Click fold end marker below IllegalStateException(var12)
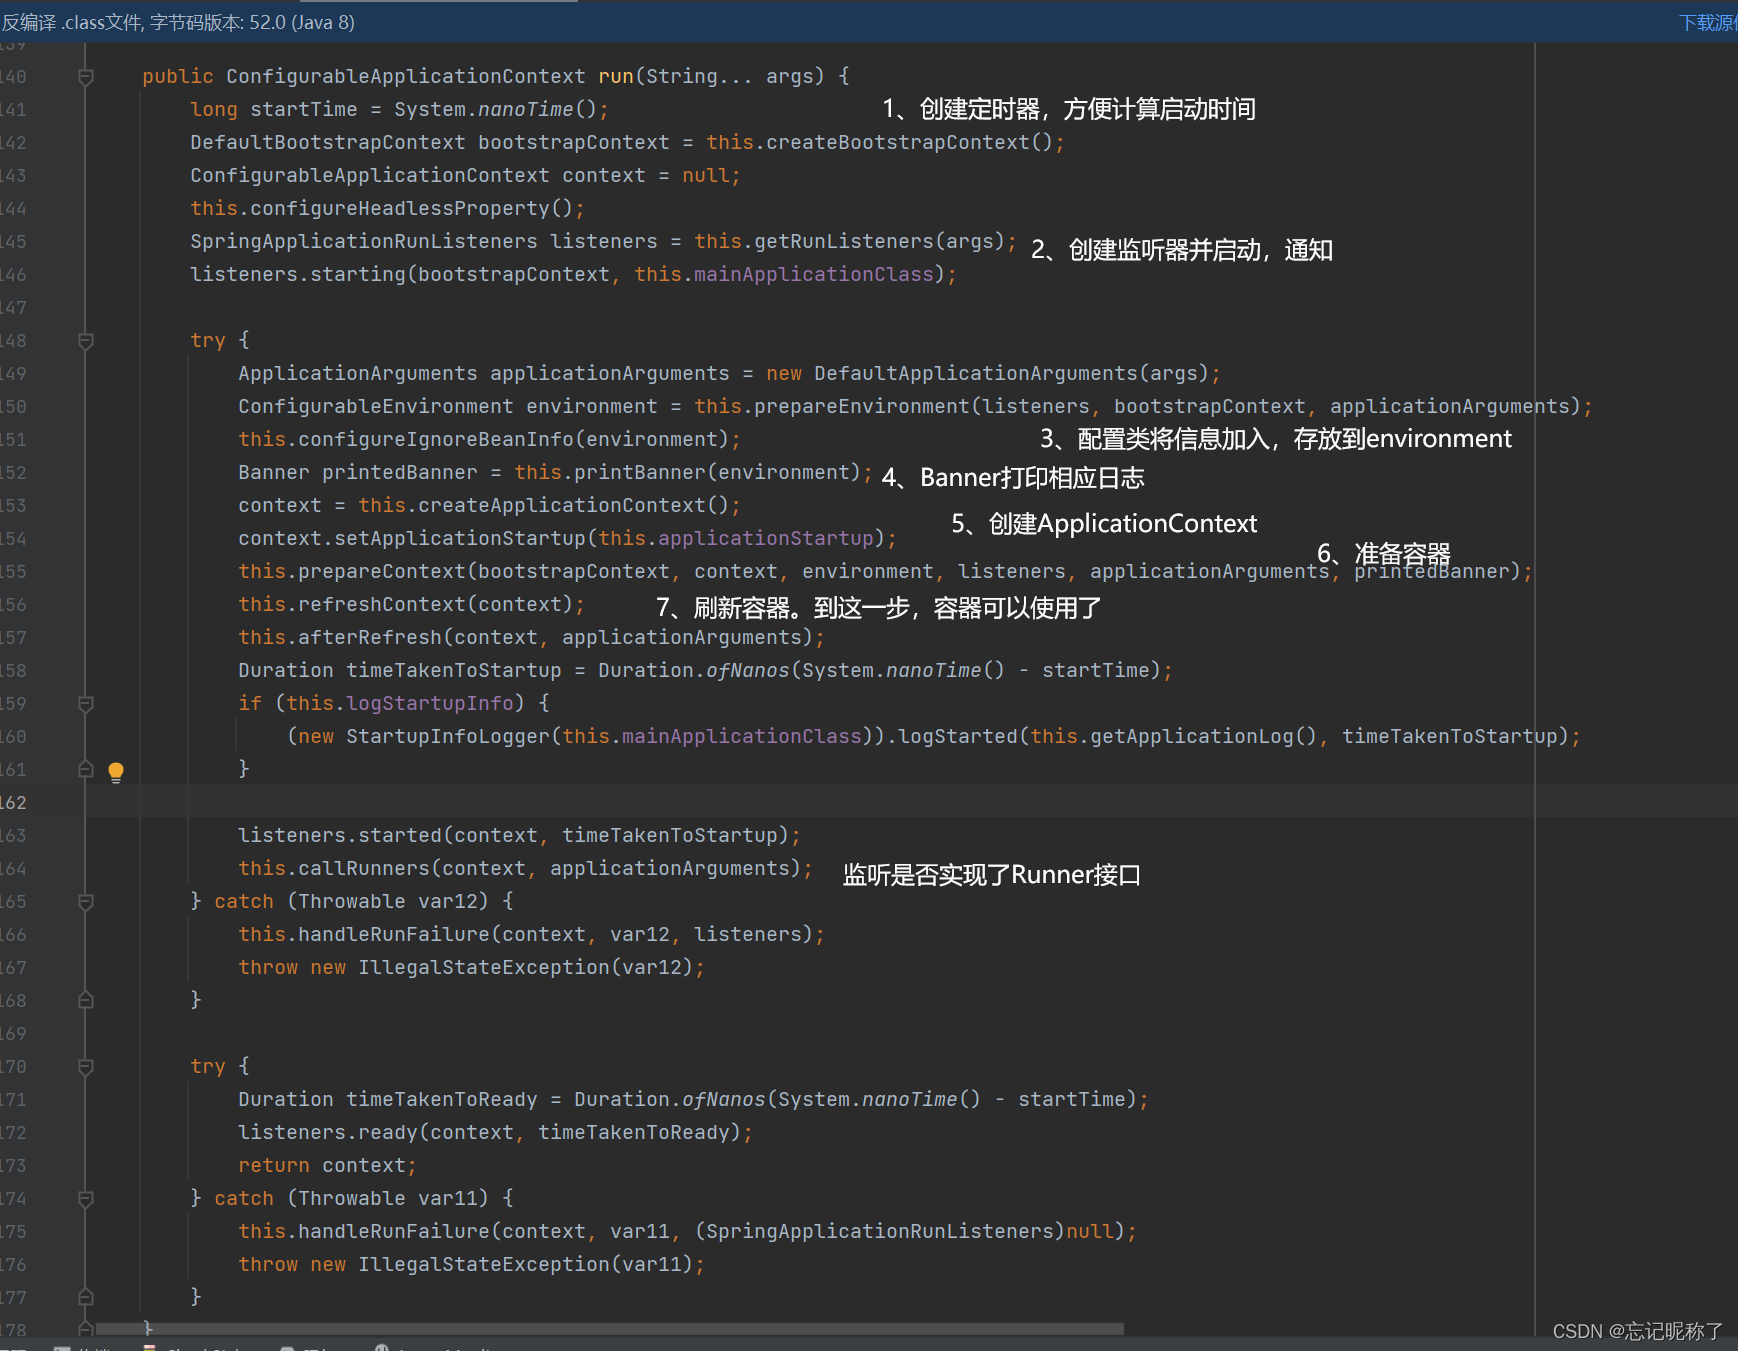The image size is (1738, 1351). 86,1000
